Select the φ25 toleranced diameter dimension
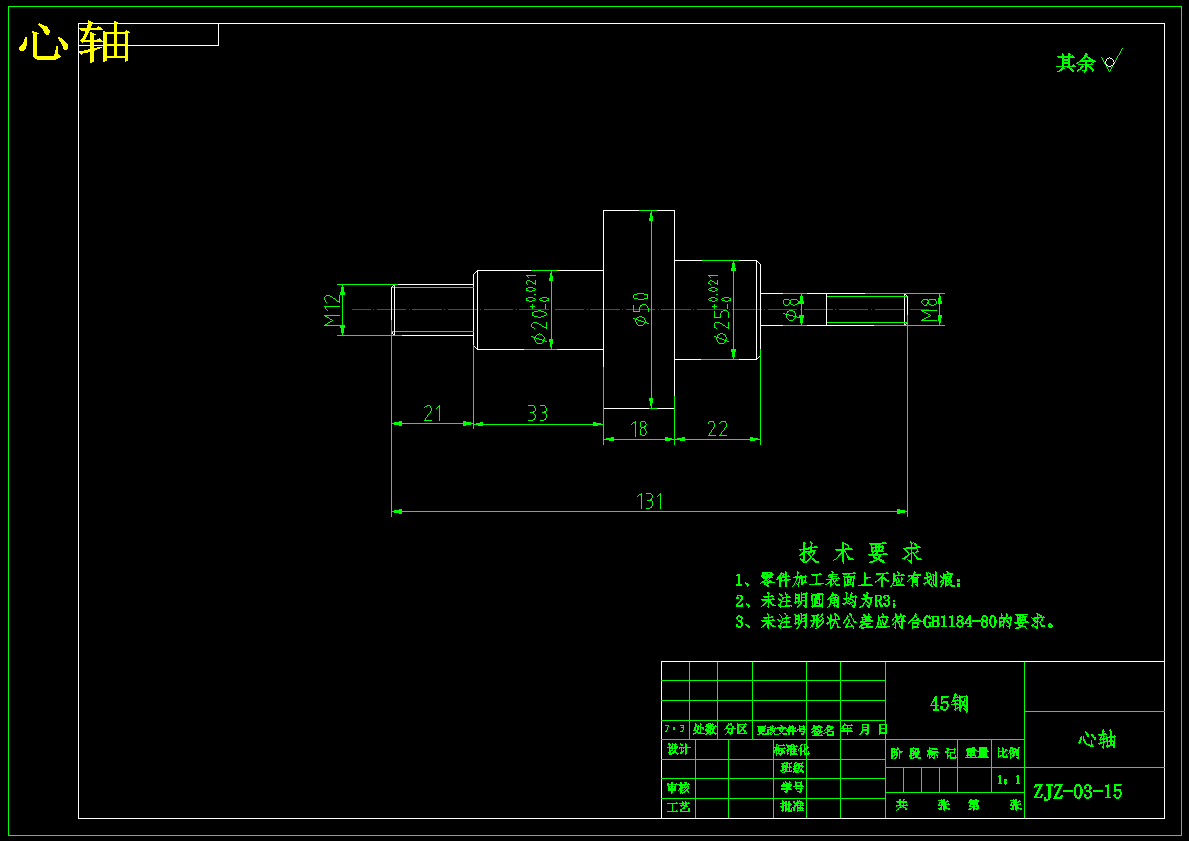1189x841 pixels. [720, 309]
